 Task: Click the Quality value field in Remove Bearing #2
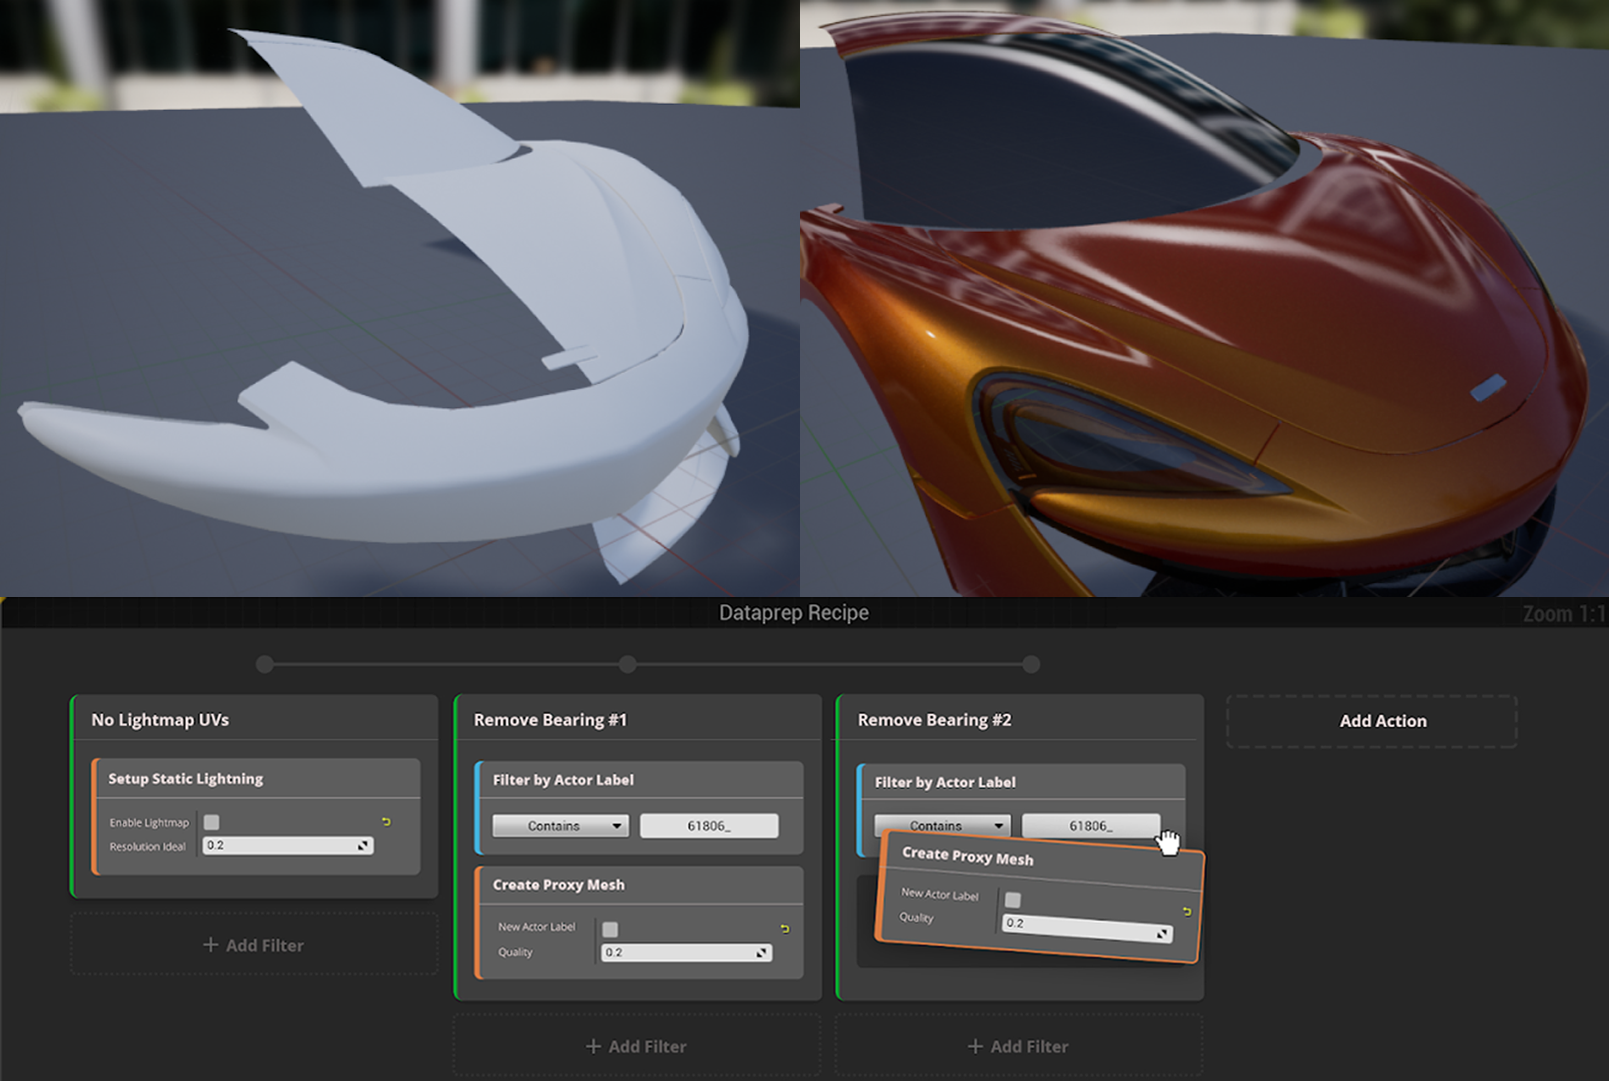[x=1087, y=929]
